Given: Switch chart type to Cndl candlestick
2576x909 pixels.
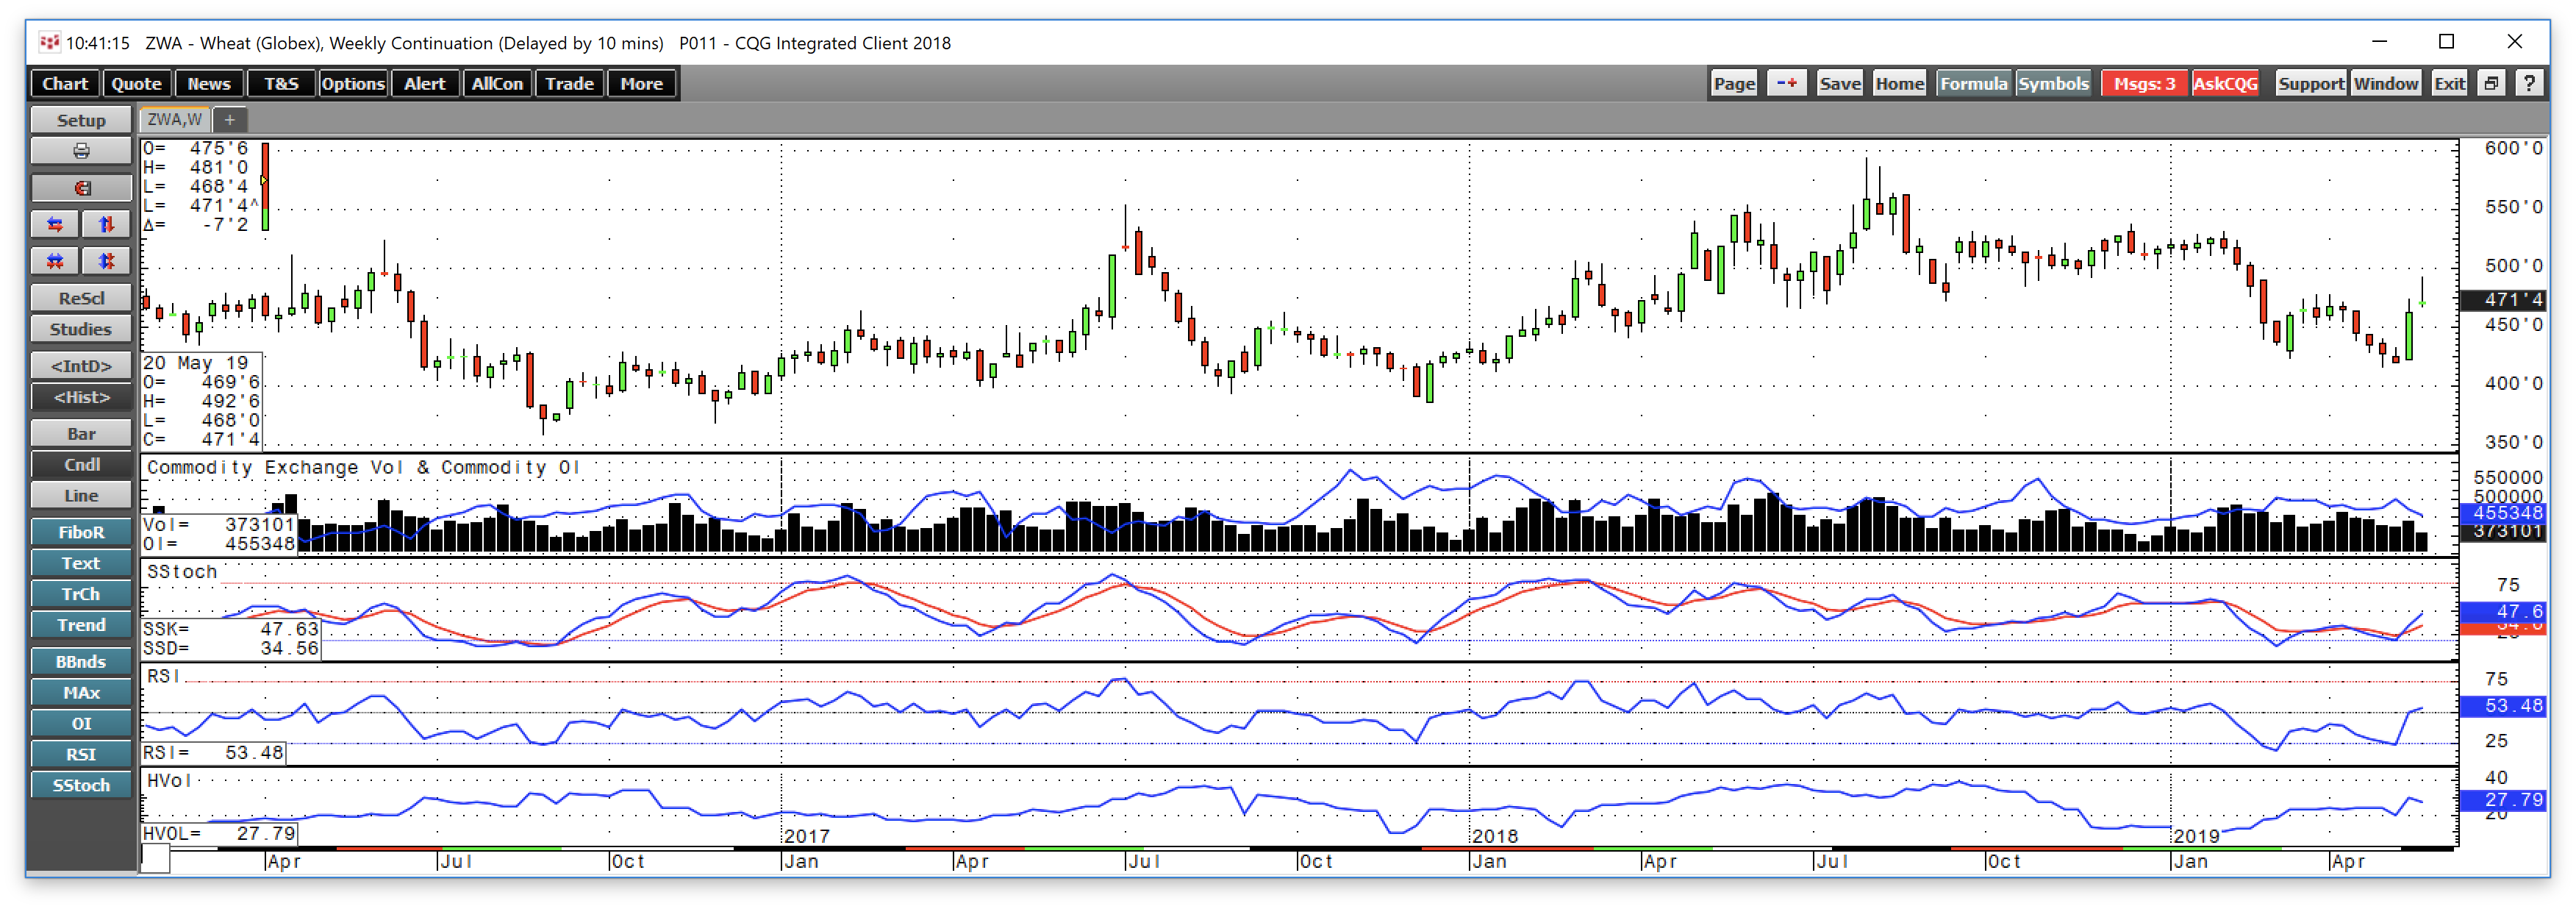Looking at the screenshot, I should point(81,464).
